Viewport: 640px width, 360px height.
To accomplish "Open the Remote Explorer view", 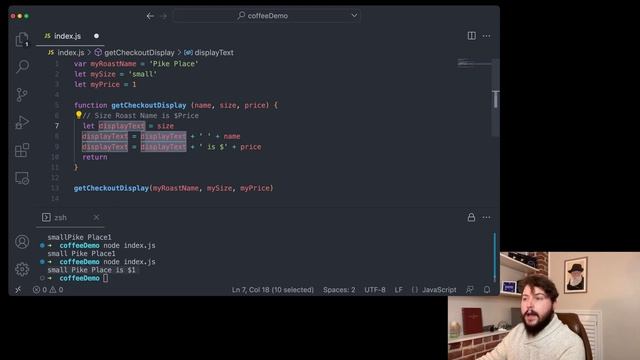I will (22, 178).
